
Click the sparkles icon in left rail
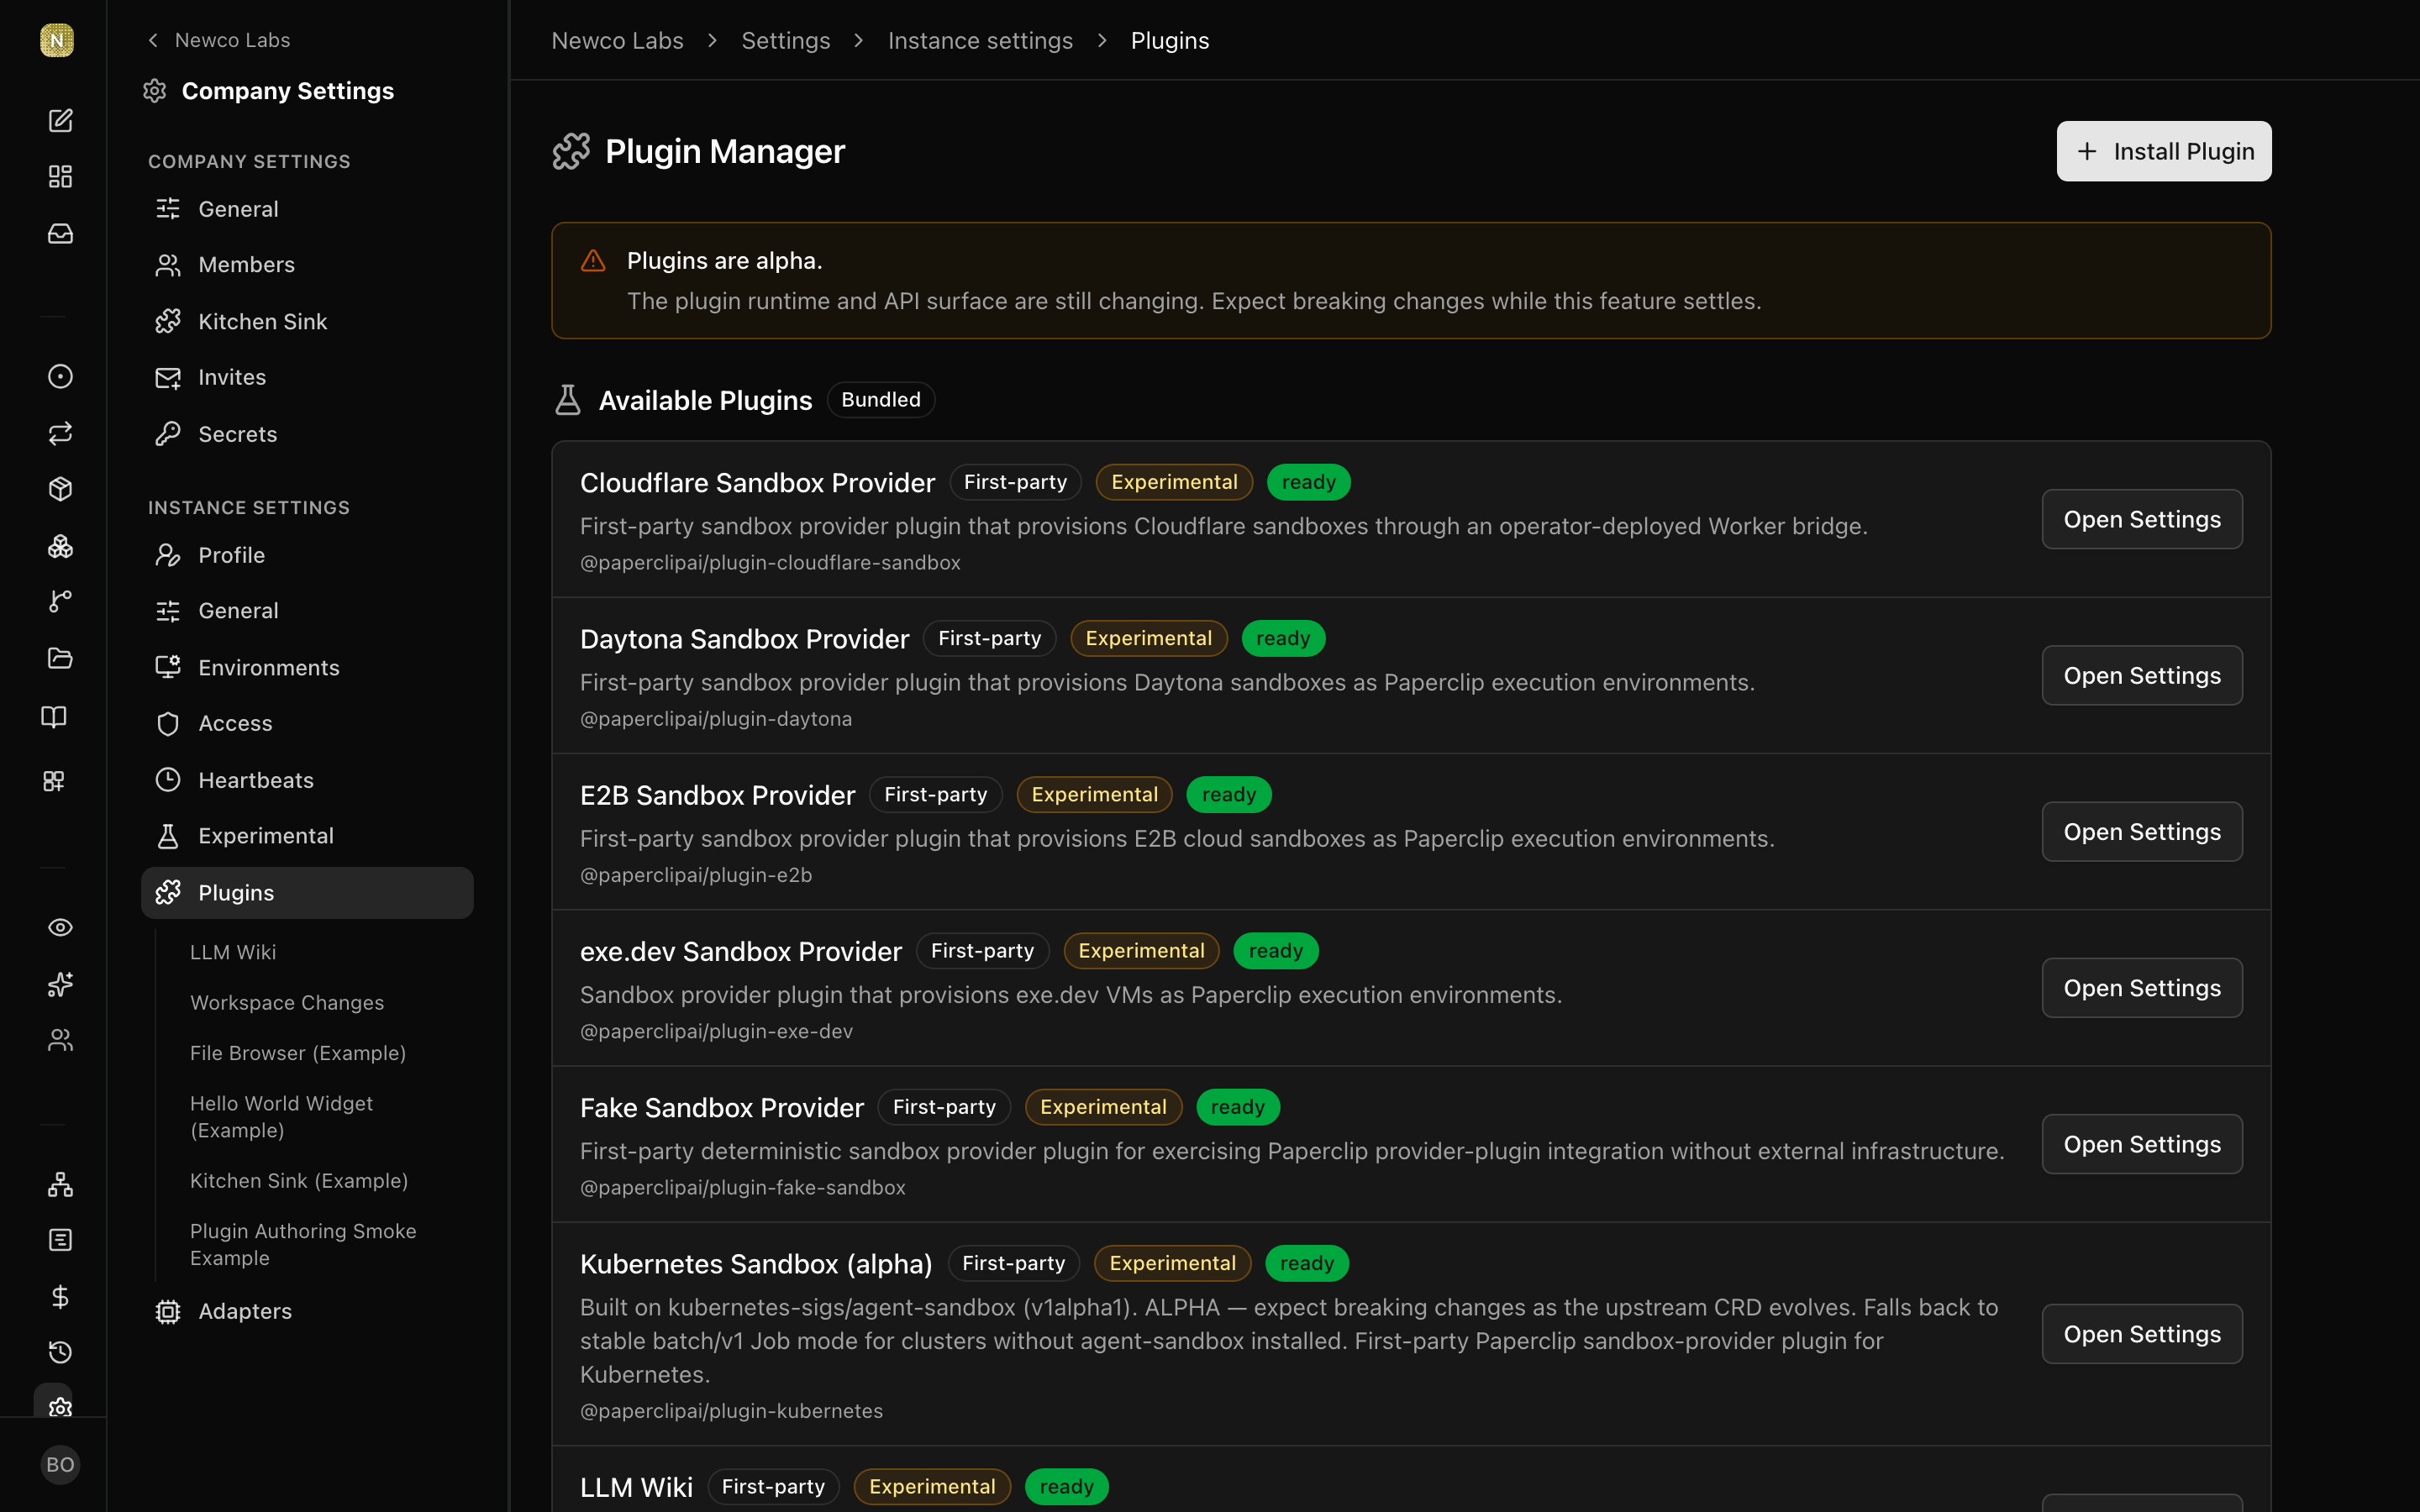(60, 984)
